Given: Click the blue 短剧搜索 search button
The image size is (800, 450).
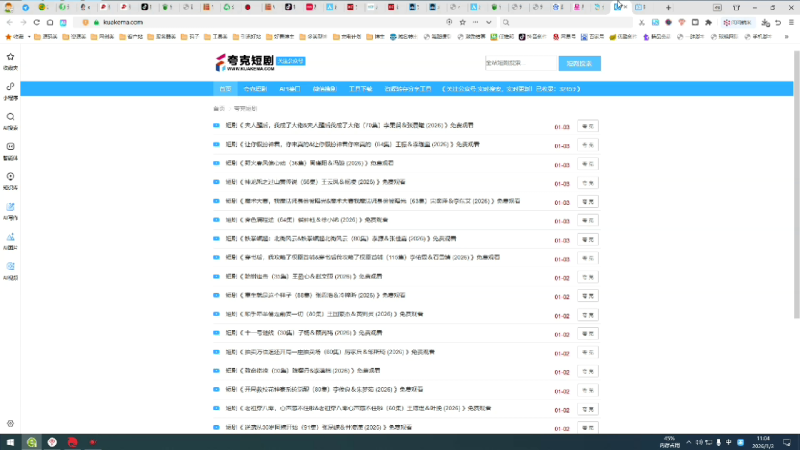Looking at the screenshot, I should tap(580, 63).
